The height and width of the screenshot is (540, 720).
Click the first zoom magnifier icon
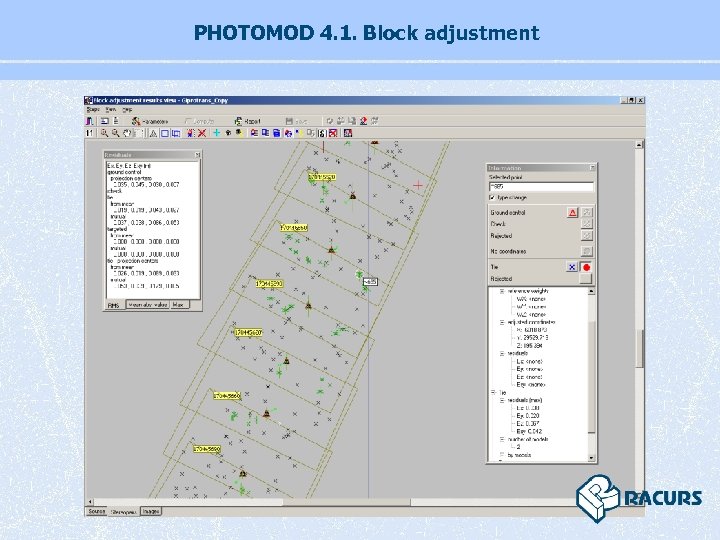pyautogui.click(x=105, y=133)
